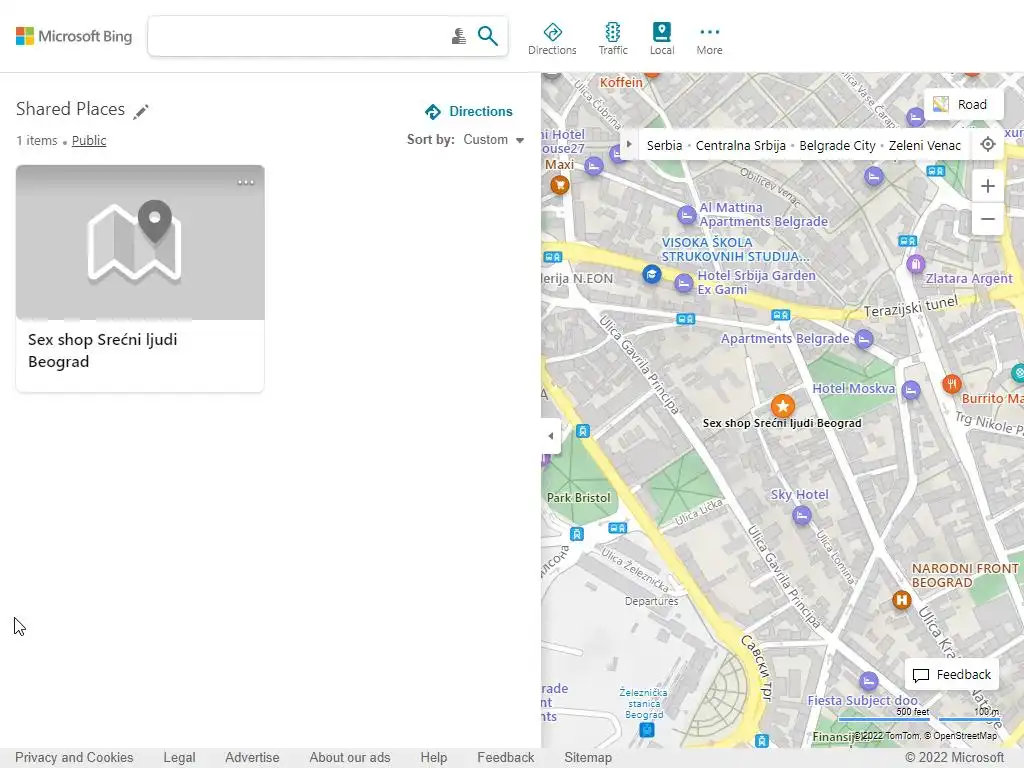Select Serbia in the breadcrumb

pyautogui.click(x=664, y=146)
